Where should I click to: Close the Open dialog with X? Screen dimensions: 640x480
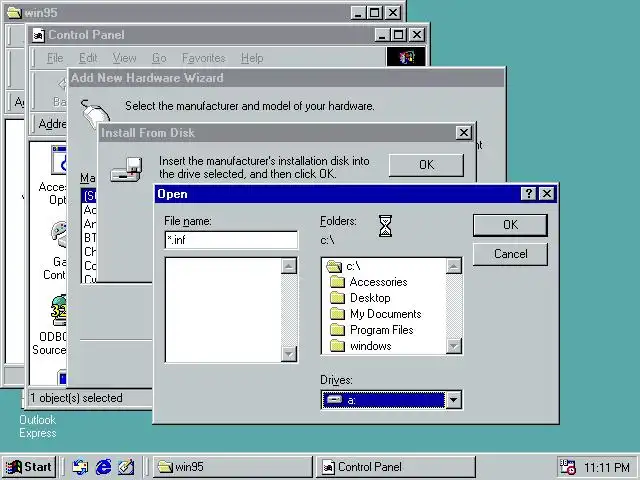click(547, 193)
